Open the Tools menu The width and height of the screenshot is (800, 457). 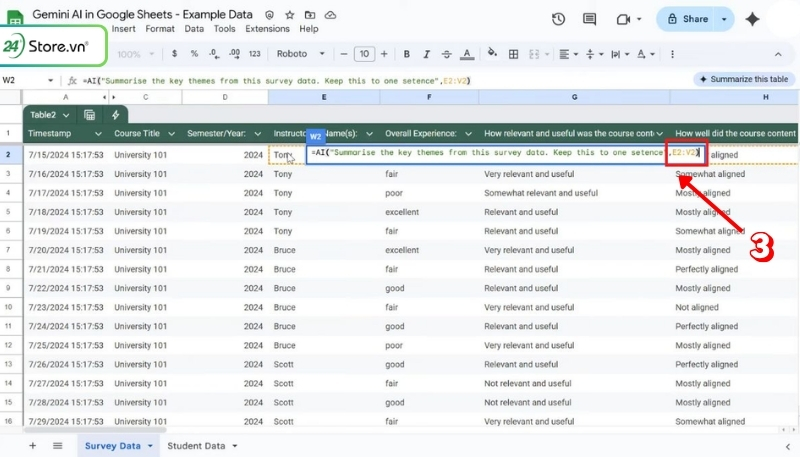click(224, 29)
